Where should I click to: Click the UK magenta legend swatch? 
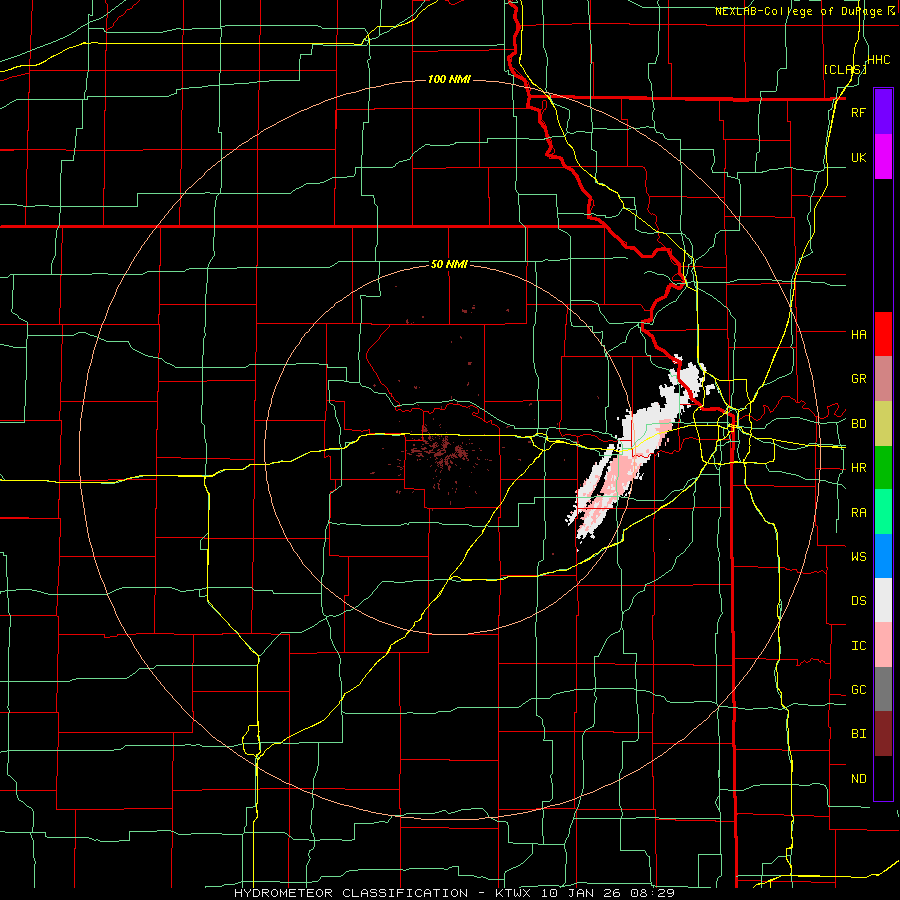883,157
